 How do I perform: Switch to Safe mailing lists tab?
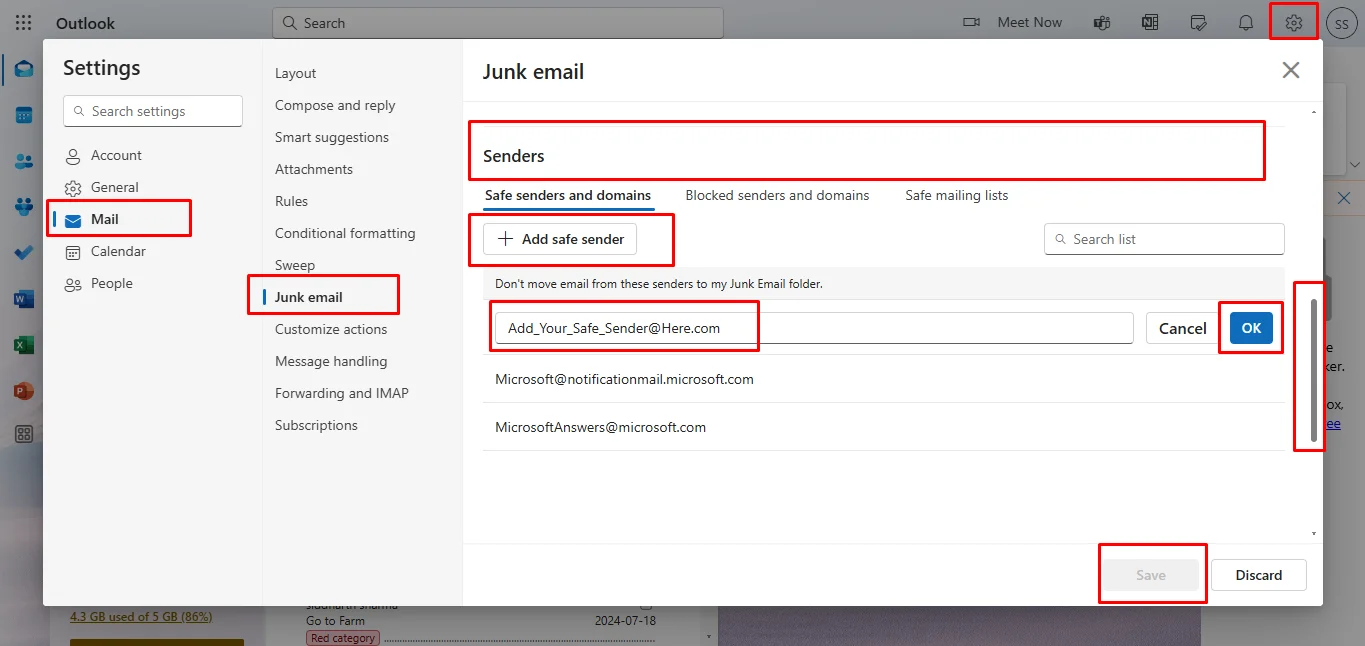(957, 195)
